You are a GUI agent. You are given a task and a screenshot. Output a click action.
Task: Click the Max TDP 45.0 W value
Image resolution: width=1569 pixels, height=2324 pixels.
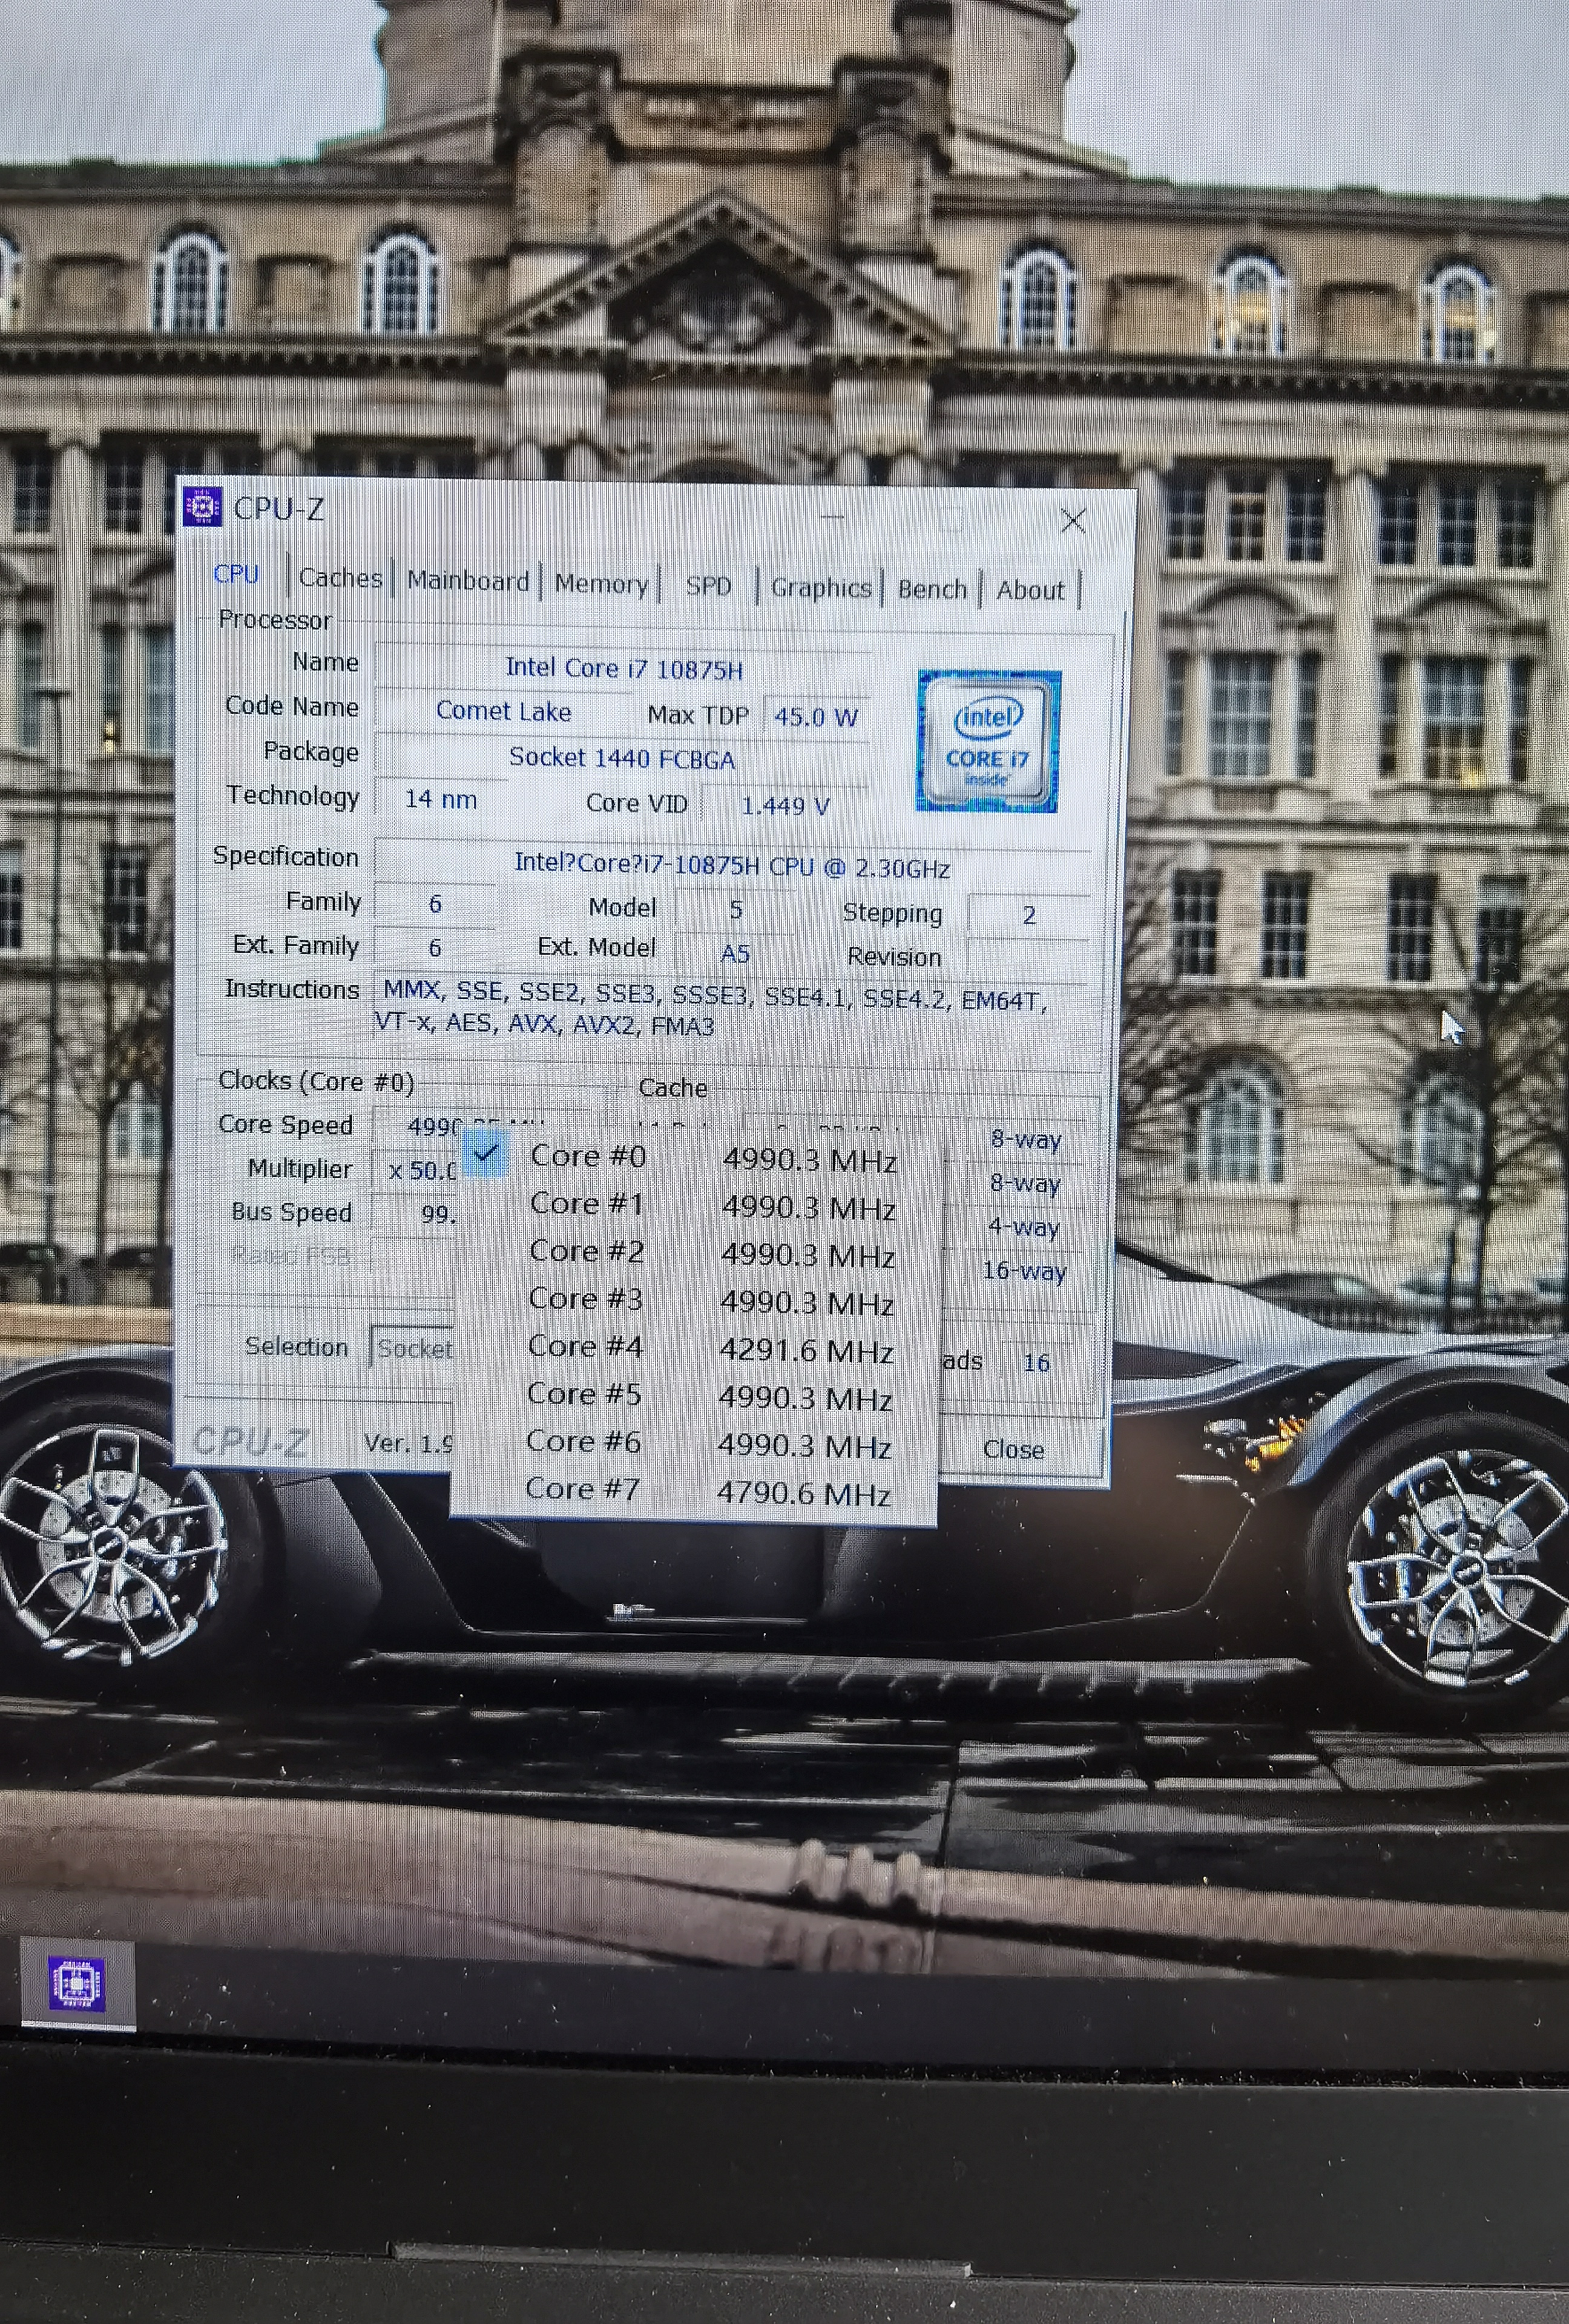[x=816, y=717]
